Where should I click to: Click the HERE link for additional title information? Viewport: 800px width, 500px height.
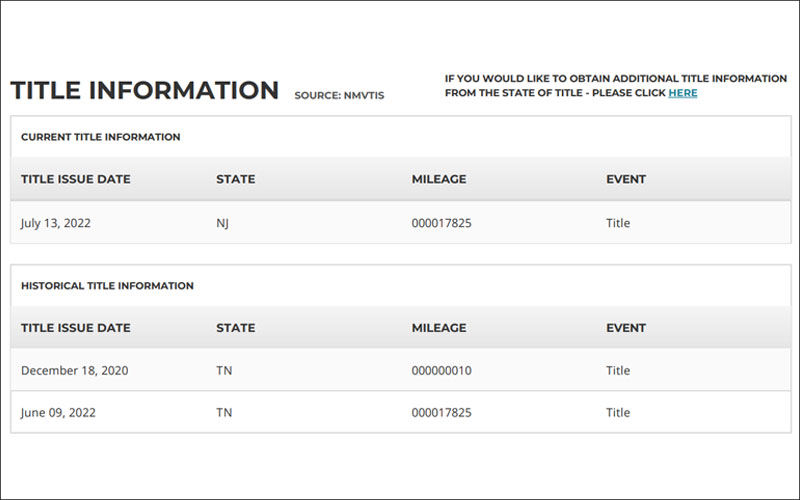coord(683,93)
